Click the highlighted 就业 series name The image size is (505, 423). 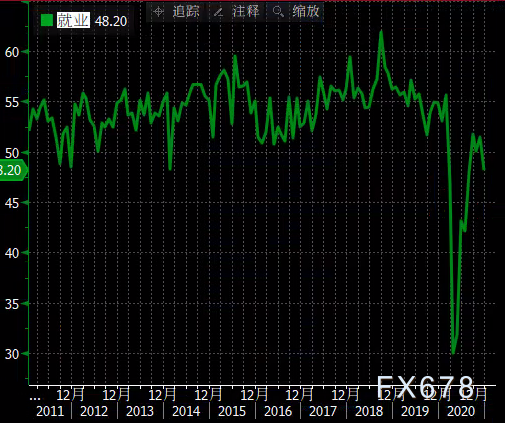(73, 20)
